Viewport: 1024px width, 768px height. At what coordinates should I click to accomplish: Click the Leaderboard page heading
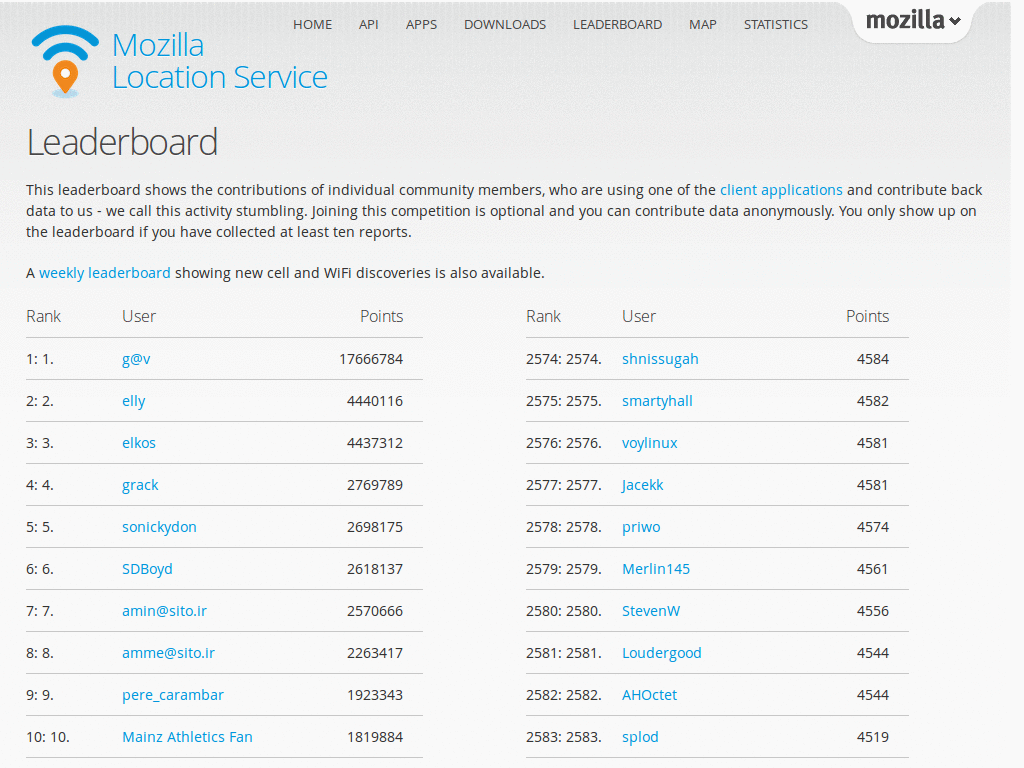pos(122,142)
